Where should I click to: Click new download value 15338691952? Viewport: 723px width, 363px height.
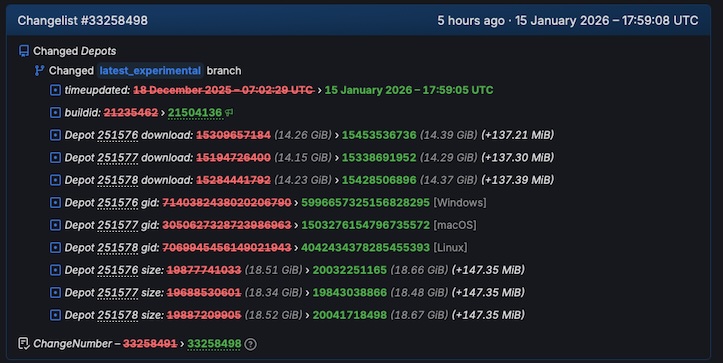(x=379, y=157)
